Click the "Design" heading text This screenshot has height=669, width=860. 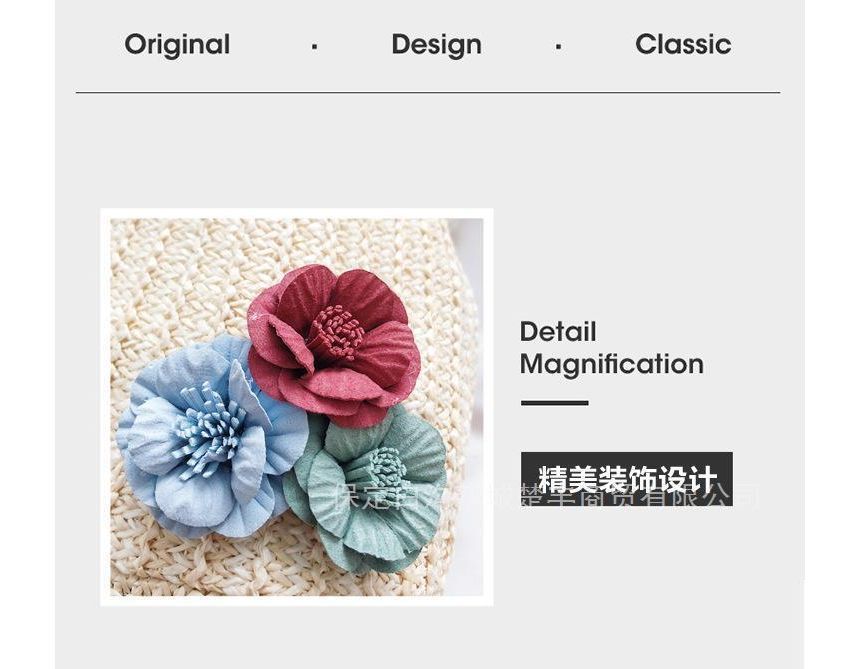coord(437,45)
